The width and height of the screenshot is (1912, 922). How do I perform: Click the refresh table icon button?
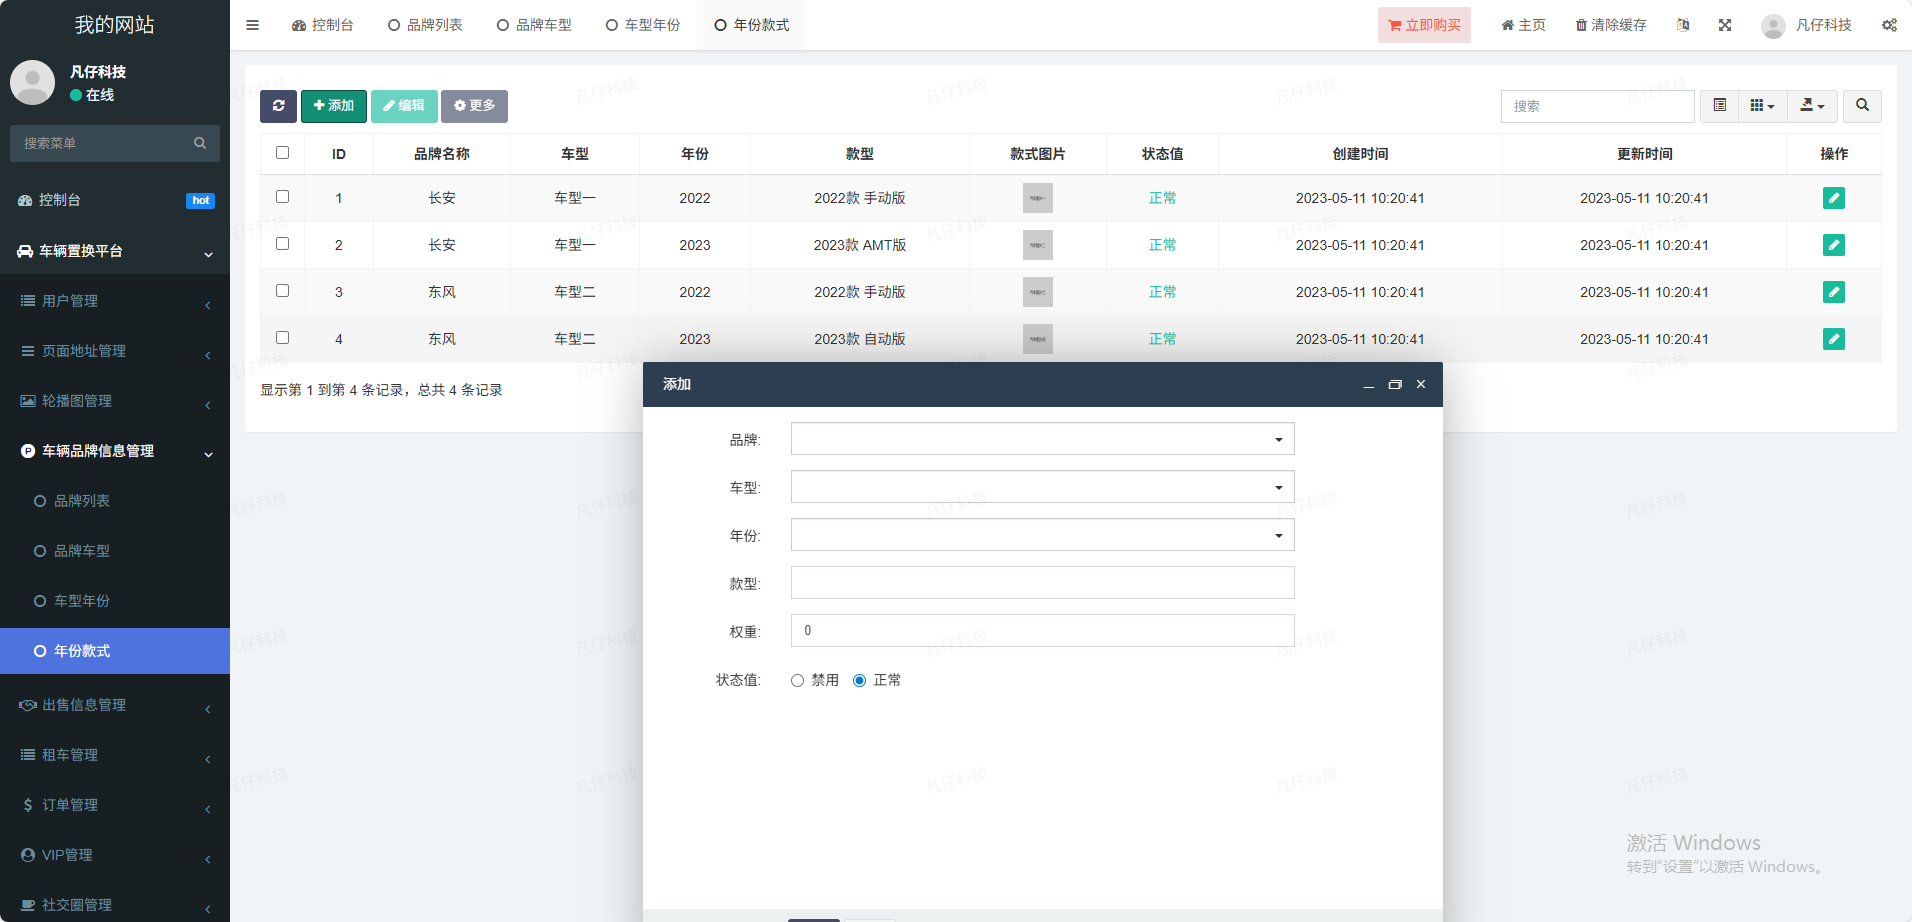coord(278,106)
